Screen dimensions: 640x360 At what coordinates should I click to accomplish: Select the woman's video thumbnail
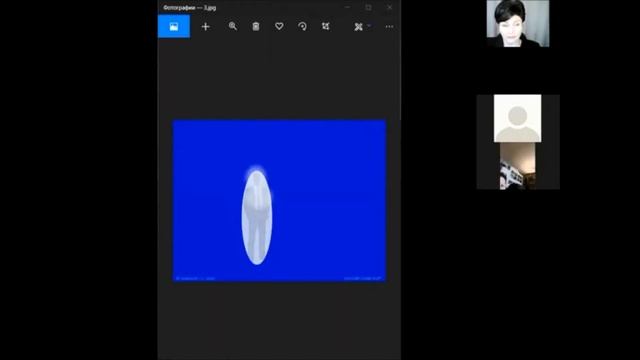518,23
